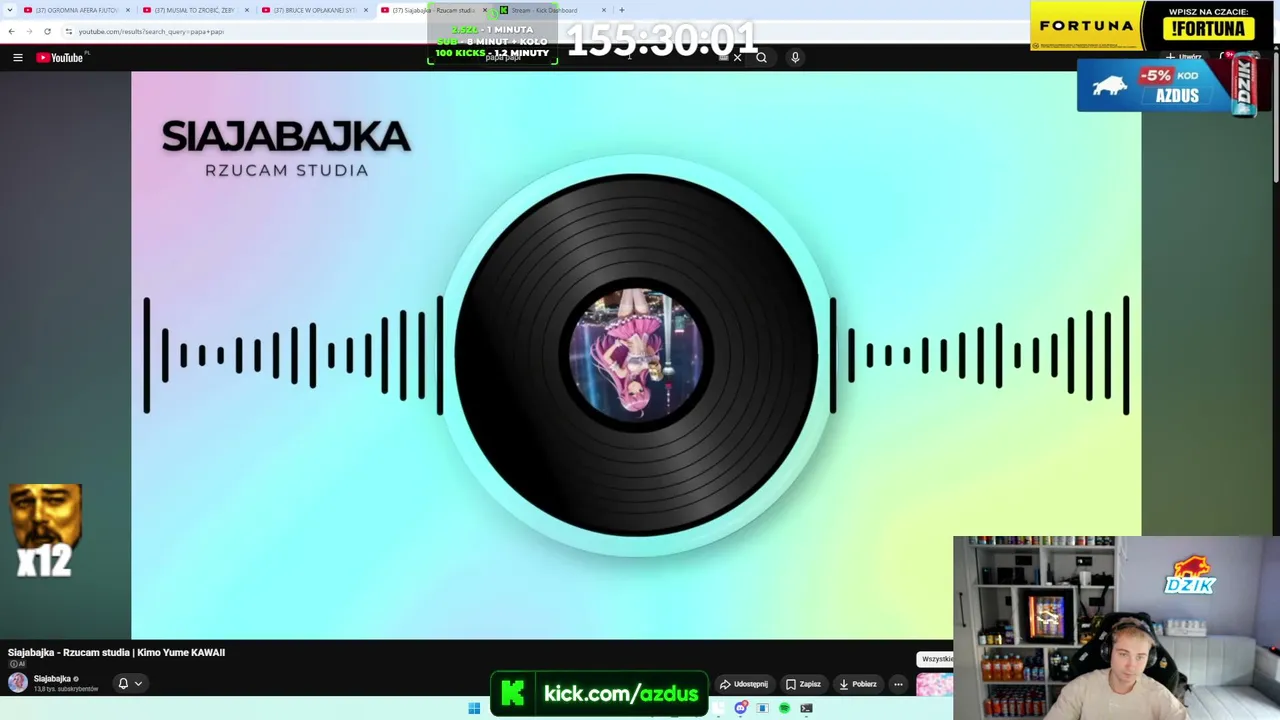This screenshot has height=720, width=1280.
Task: Open Spotify from the taskbar
Action: point(785,708)
